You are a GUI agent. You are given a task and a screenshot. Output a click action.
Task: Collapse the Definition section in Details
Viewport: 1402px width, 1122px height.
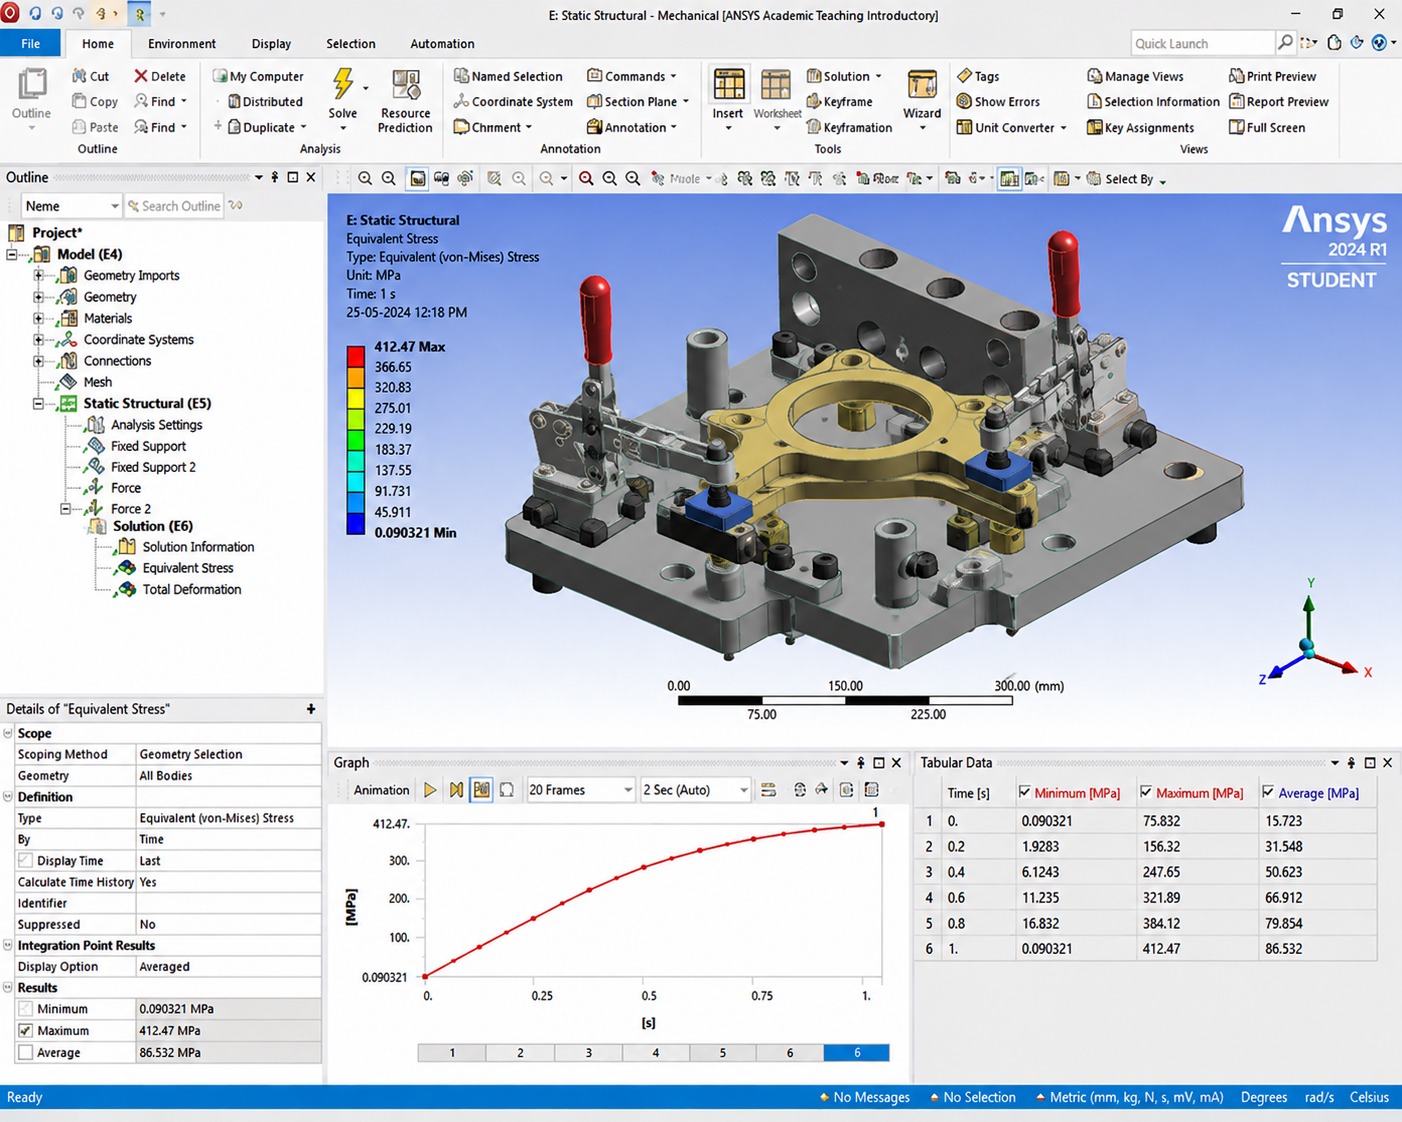click(x=8, y=797)
